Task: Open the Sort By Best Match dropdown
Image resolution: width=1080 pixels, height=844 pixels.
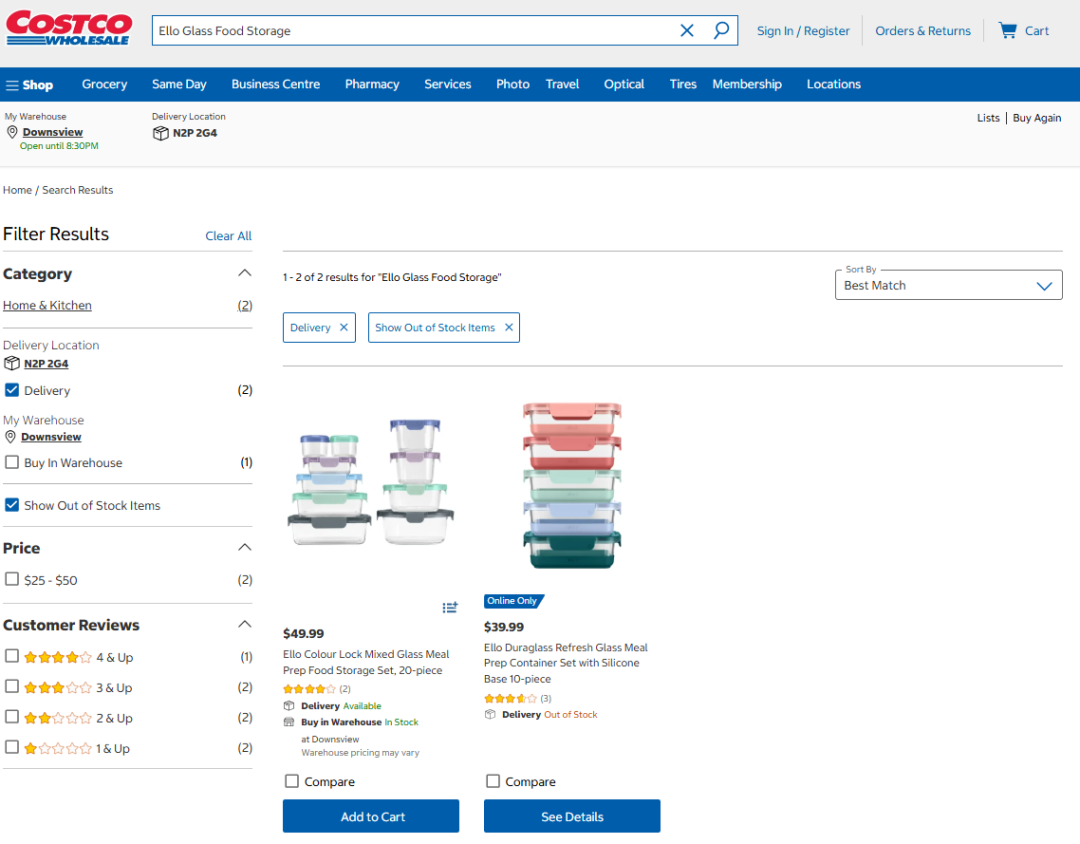Action: [x=948, y=285]
